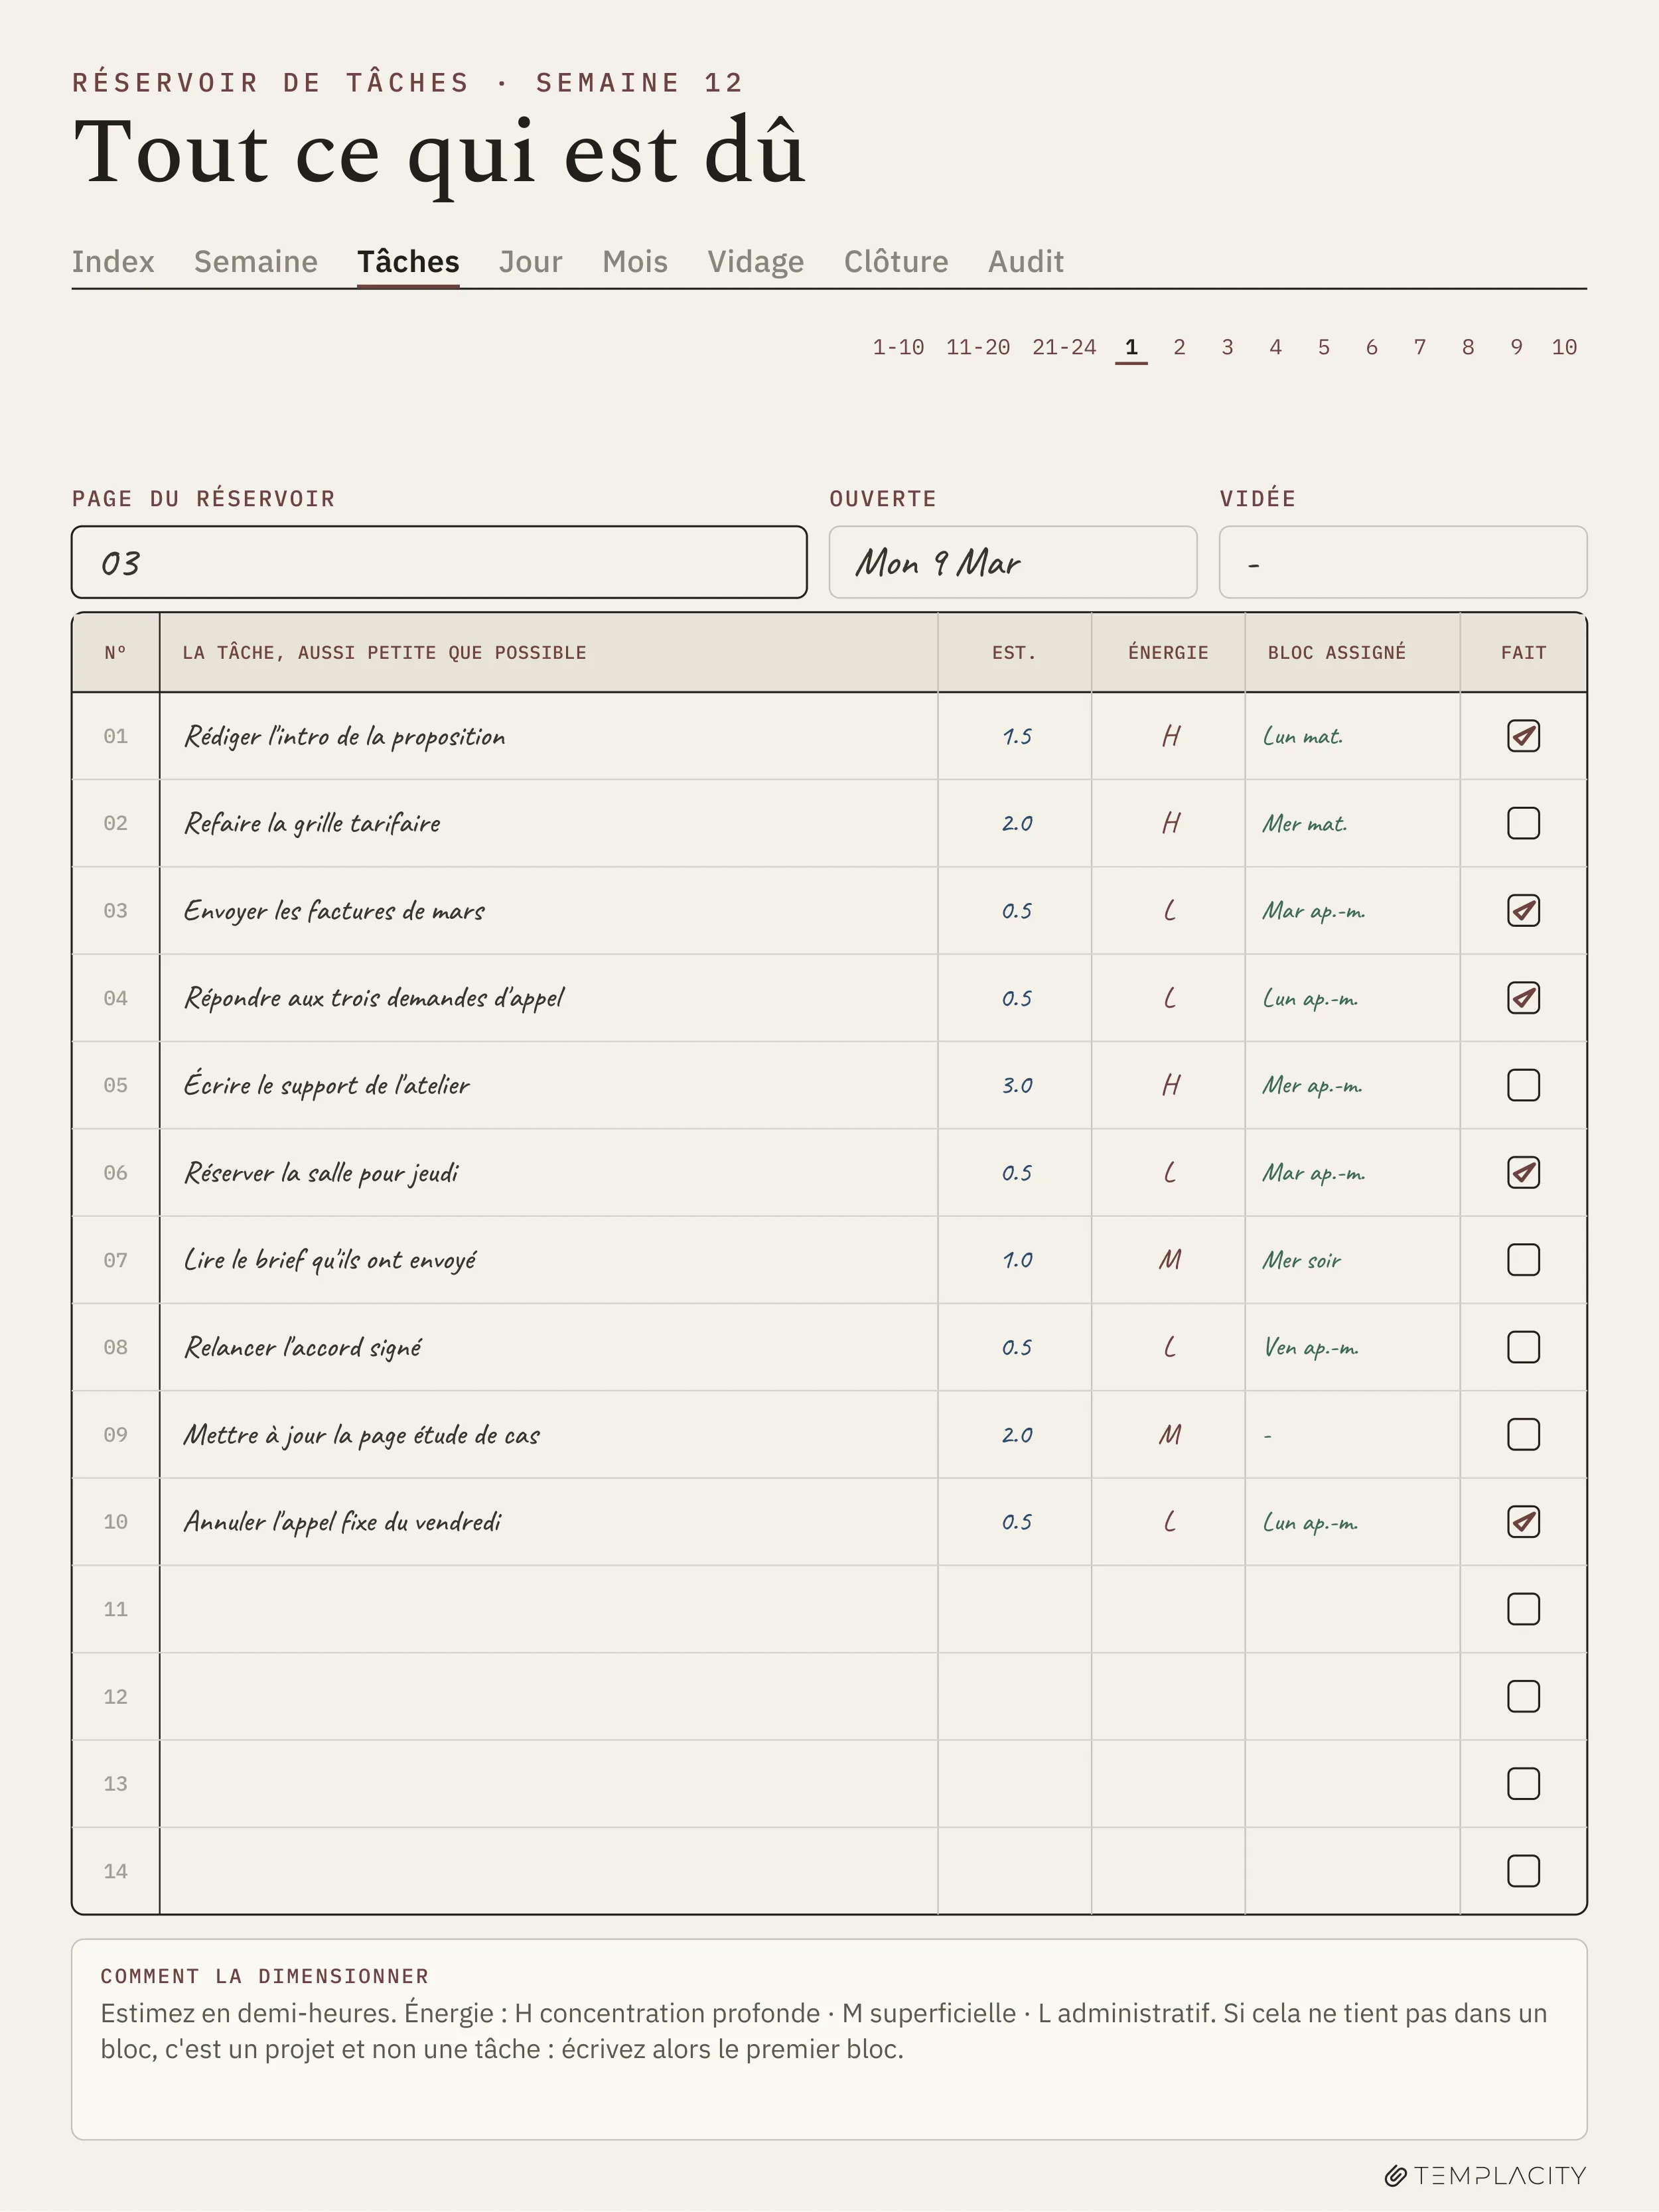Uncheck the box for Annuler l'appel fixe du vendredi
This screenshot has width=1659, height=2212.
[x=1523, y=1522]
